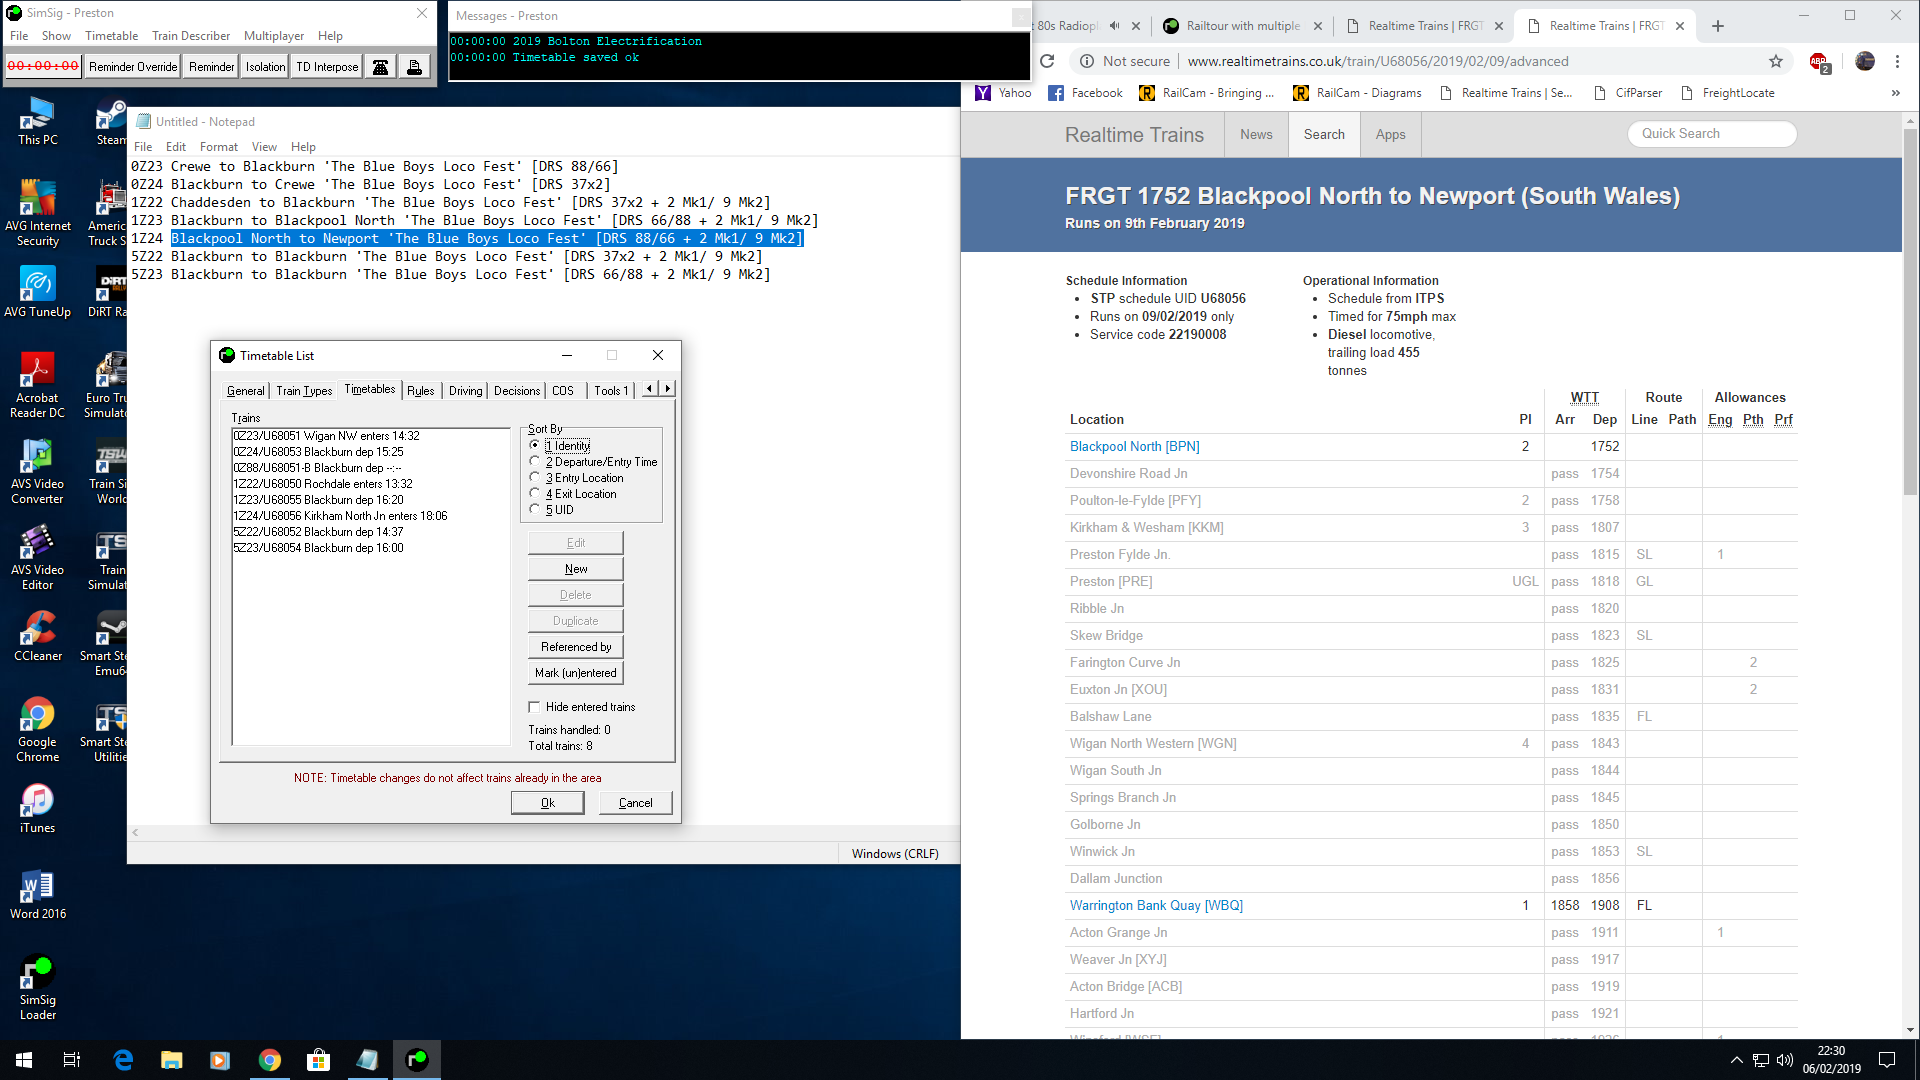1920x1080 pixels.
Task: Open the Google Chrome desktop shortcut
Action: [37, 730]
